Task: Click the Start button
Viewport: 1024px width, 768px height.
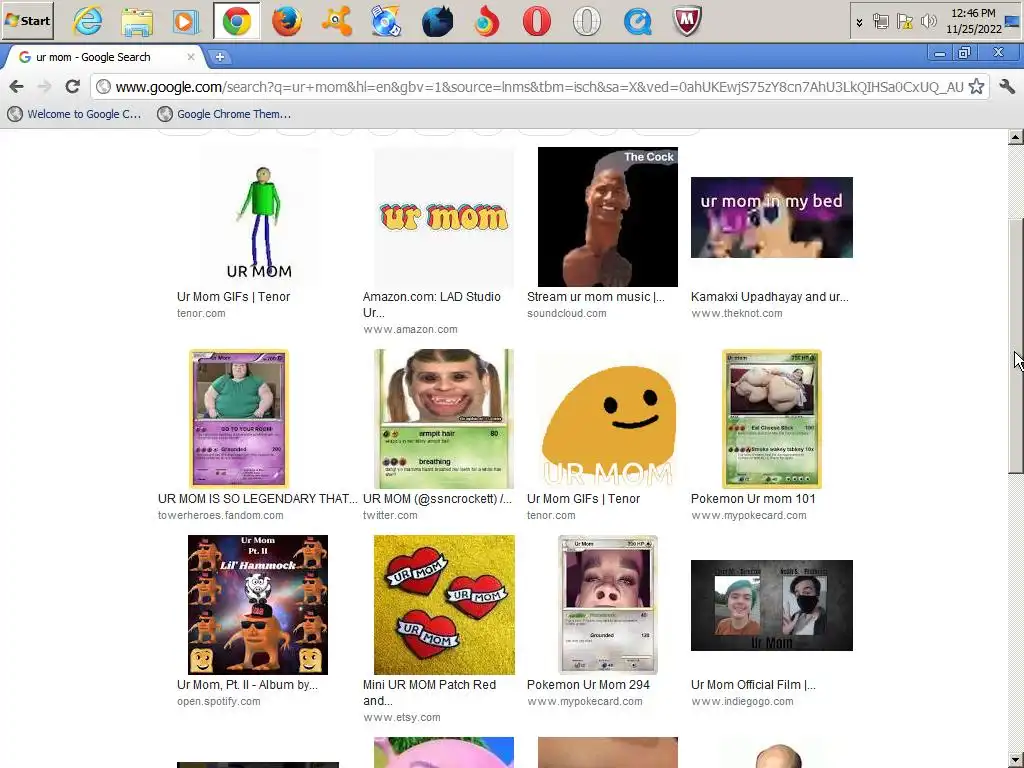Action: pos(27,21)
